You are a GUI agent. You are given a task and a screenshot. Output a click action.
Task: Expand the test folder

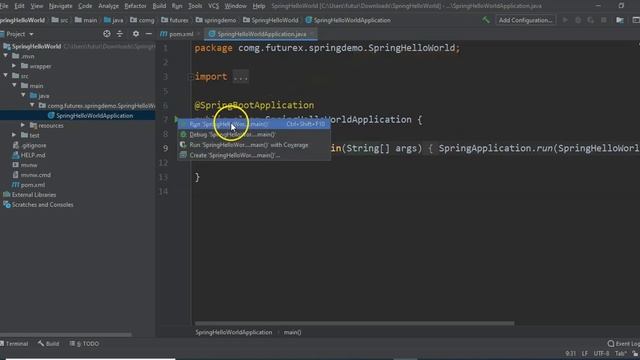[14, 135]
